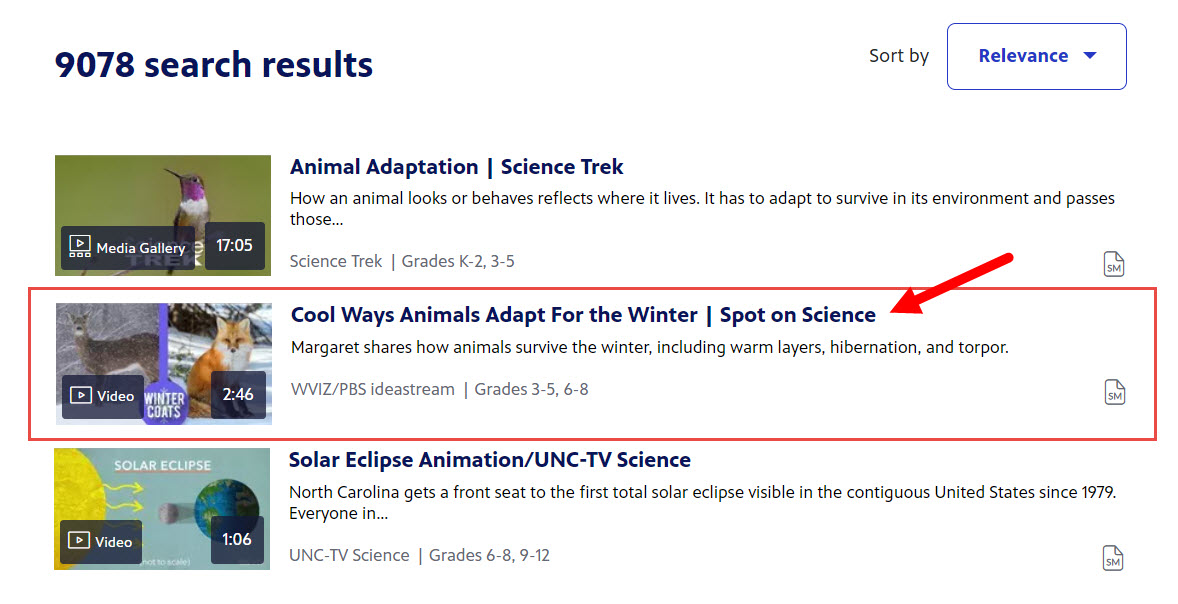Screen dimensions: 1178x604
Task: Open Animal Adaptation | Science Trek title
Action: click(x=456, y=167)
